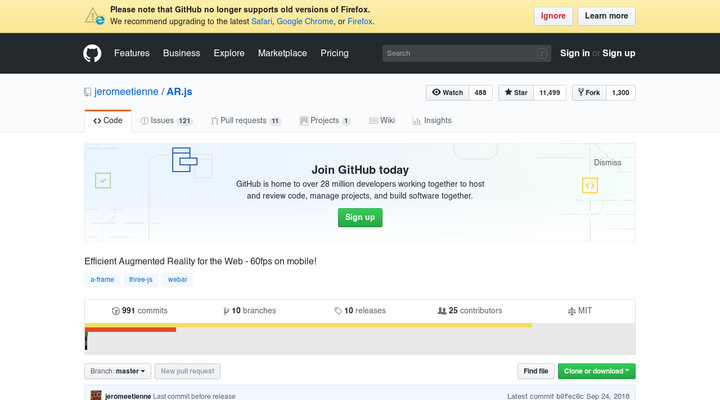Click Learn more in the browser warning
This screenshot has width=720, height=400.
coord(606,16)
